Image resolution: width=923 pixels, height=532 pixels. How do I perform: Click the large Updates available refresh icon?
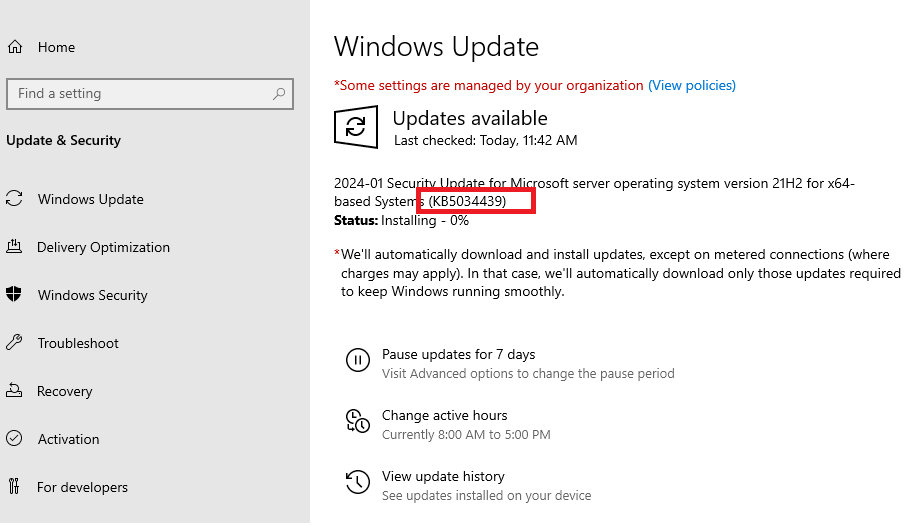tap(356, 127)
